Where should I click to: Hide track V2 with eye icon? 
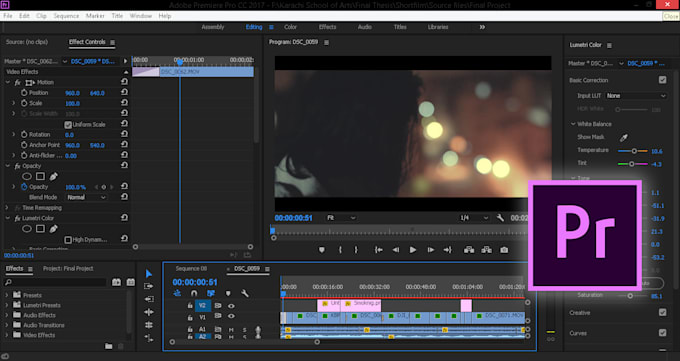click(231, 306)
